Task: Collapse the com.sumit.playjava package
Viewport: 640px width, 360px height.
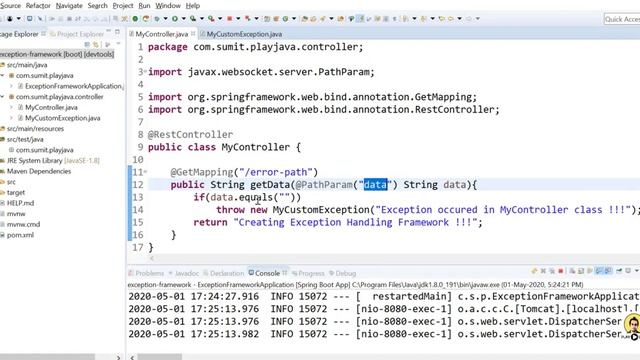Action: (x=2, y=76)
